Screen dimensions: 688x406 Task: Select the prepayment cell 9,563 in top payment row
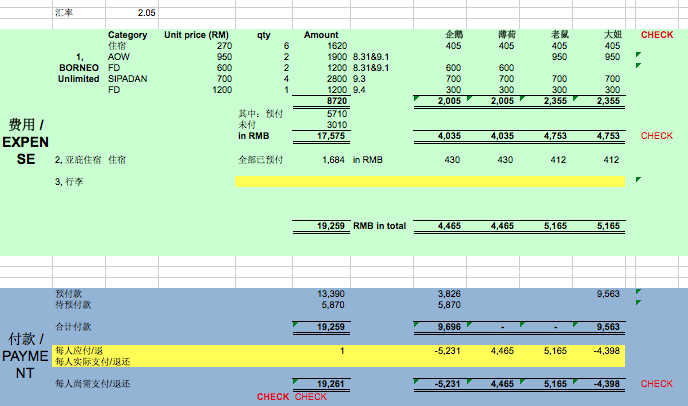tap(608, 294)
